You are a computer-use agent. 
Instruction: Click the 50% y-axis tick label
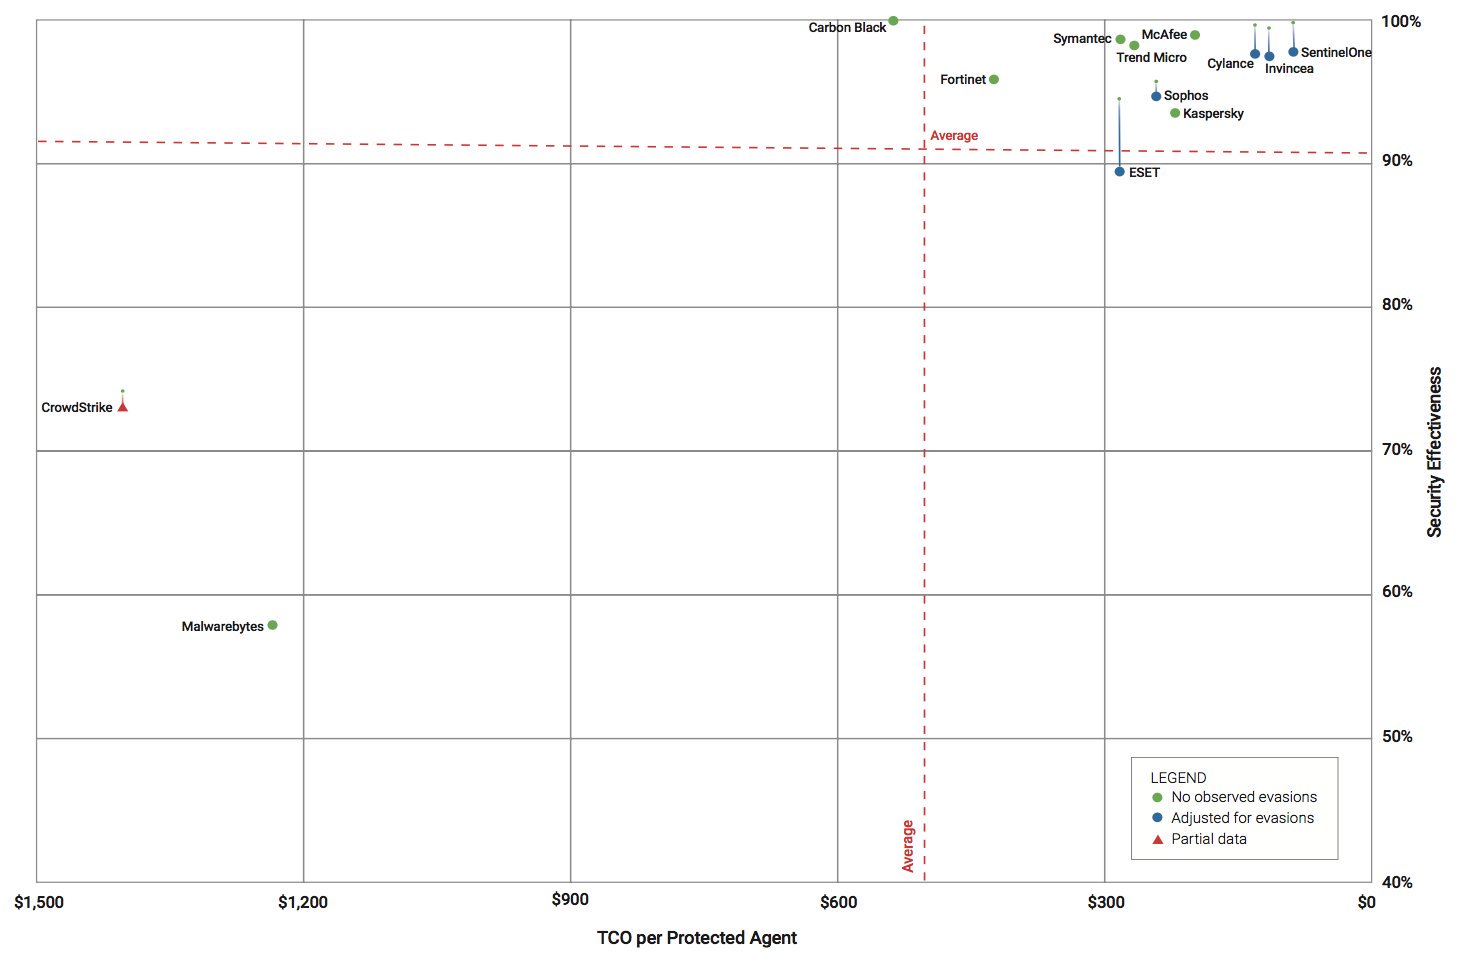tap(1397, 737)
